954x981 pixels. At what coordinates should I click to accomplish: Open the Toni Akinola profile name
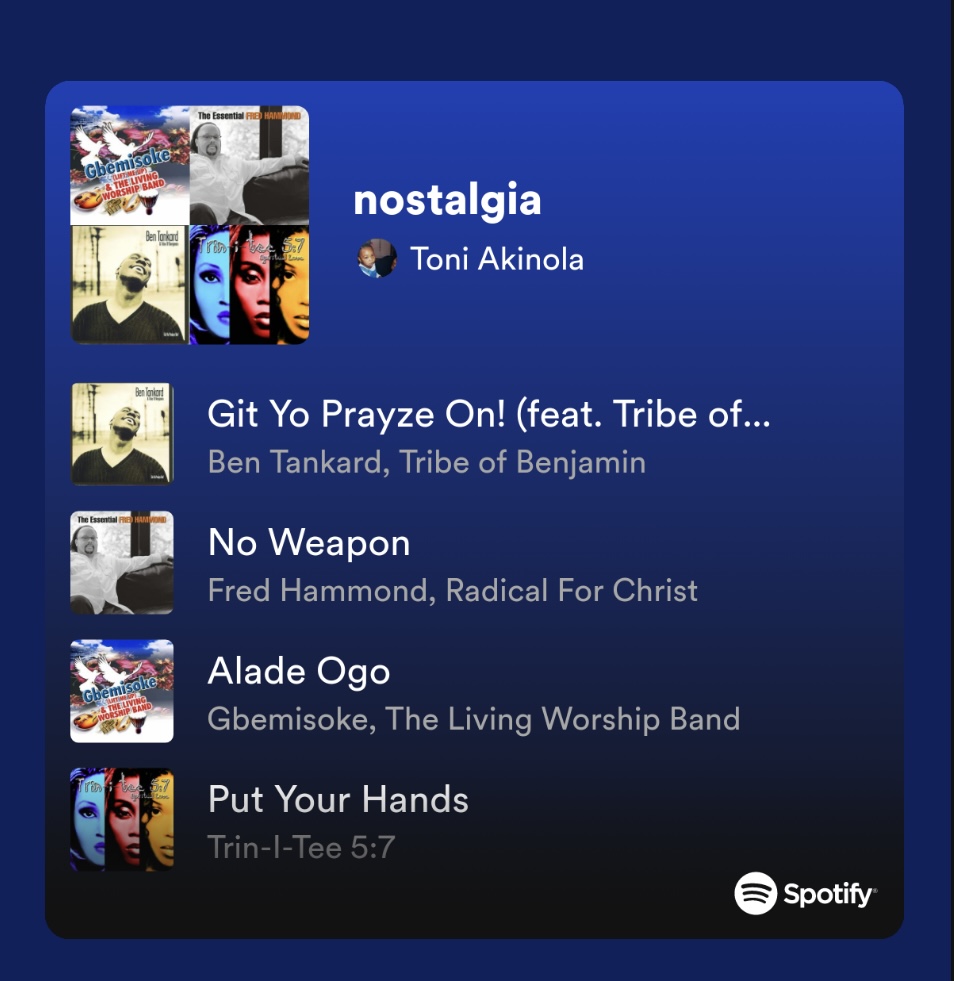pos(497,259)
